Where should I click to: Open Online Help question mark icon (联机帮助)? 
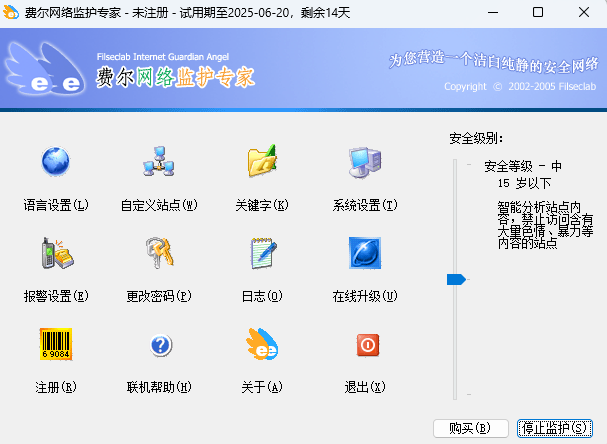click(161, 345)
